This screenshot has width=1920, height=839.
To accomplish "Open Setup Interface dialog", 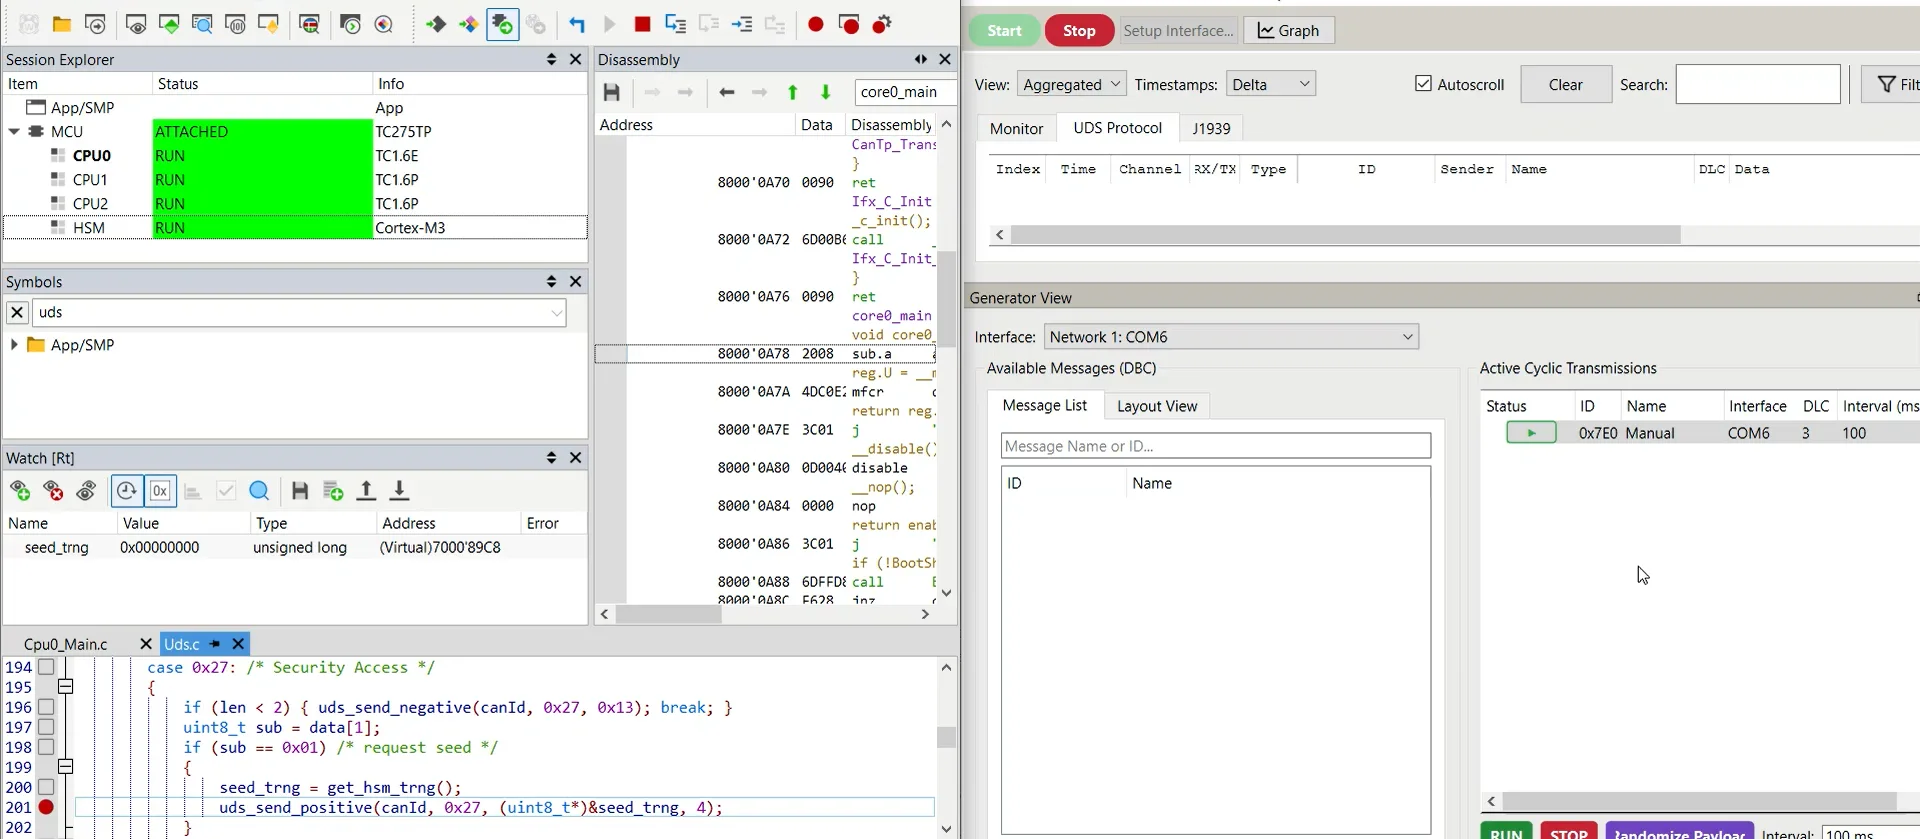I will (x=1178, y=31).
